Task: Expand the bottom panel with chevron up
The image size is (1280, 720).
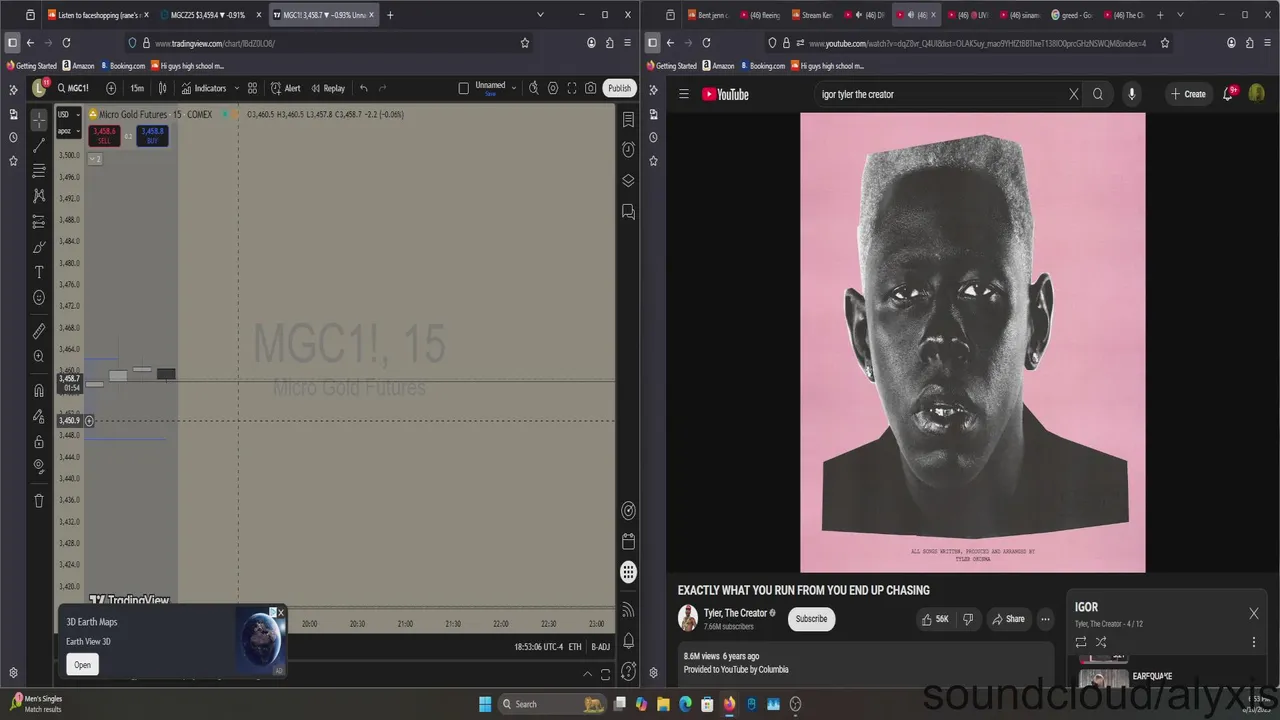Action: [x=587, y=675]
